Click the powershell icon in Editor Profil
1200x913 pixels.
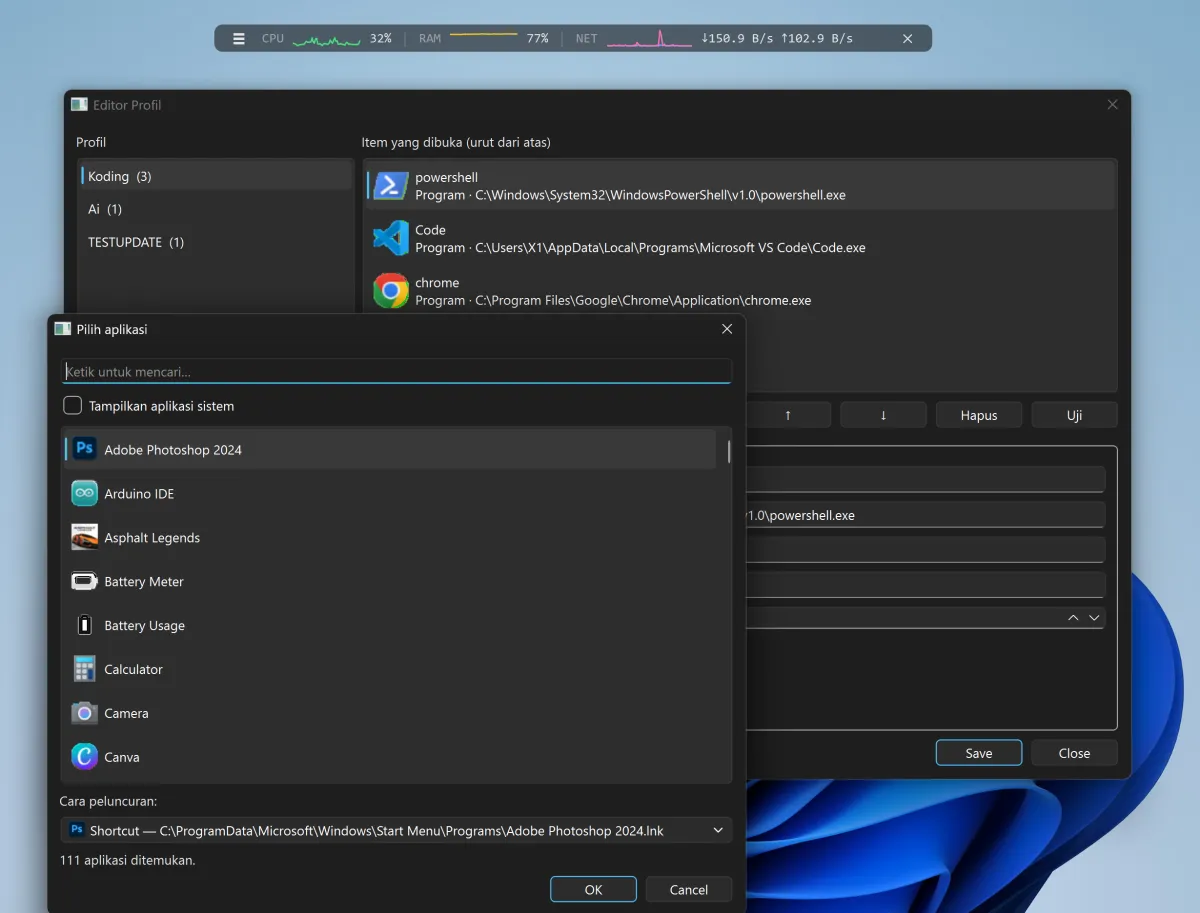point(391,186)
